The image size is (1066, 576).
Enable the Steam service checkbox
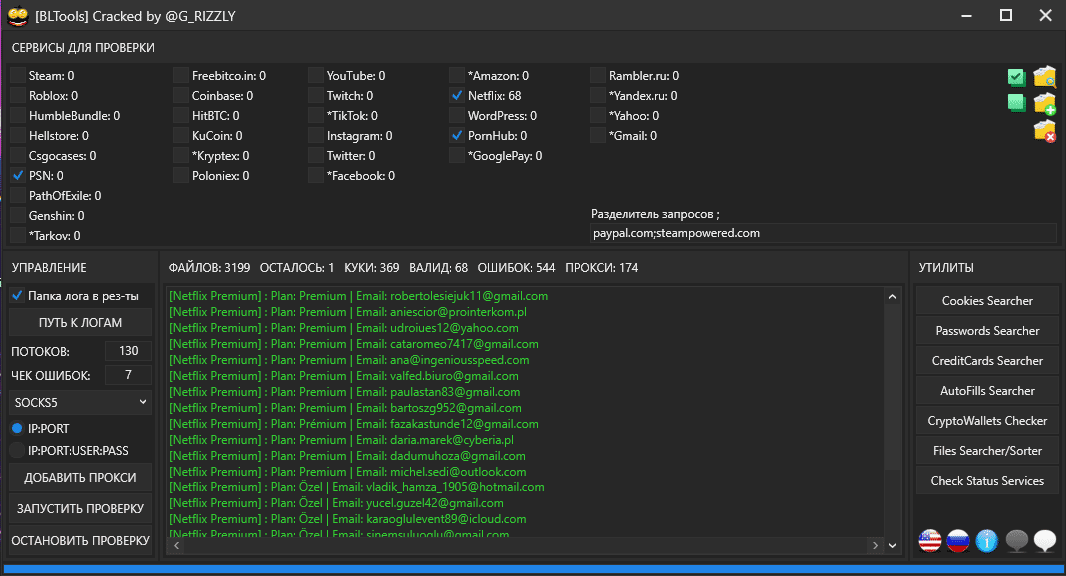[x=18, y=75]
